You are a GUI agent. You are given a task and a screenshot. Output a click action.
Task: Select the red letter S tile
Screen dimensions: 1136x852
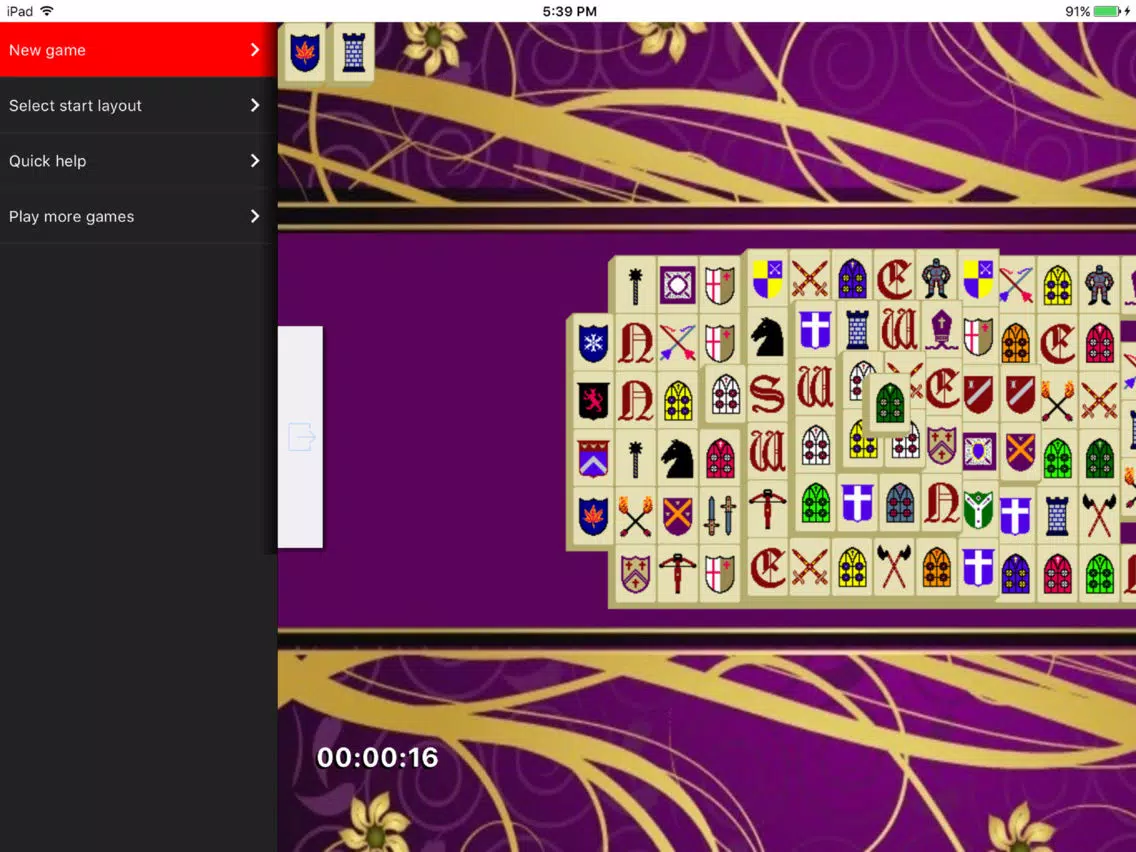tap(767, 395)
